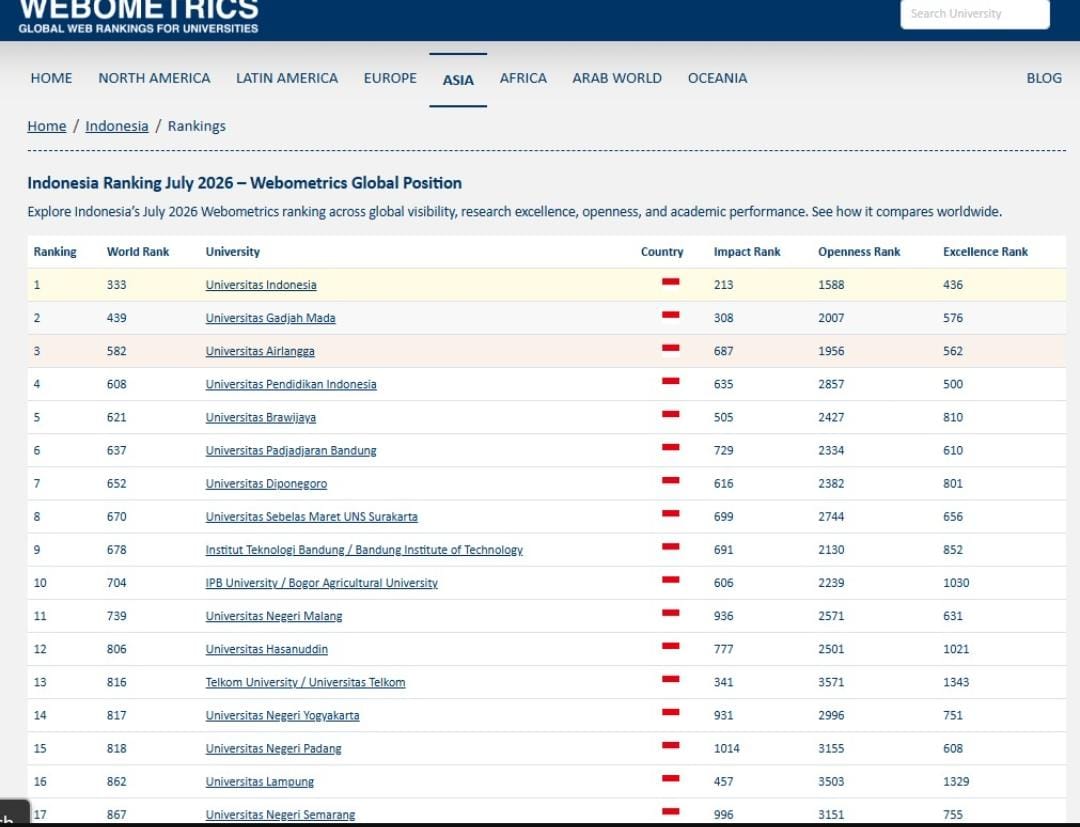Image resolution: width=1080 pixels, height=827 pixels.
Task: Click flag icon in Universitas Gadjah Mada row
Action: point(671,315)
